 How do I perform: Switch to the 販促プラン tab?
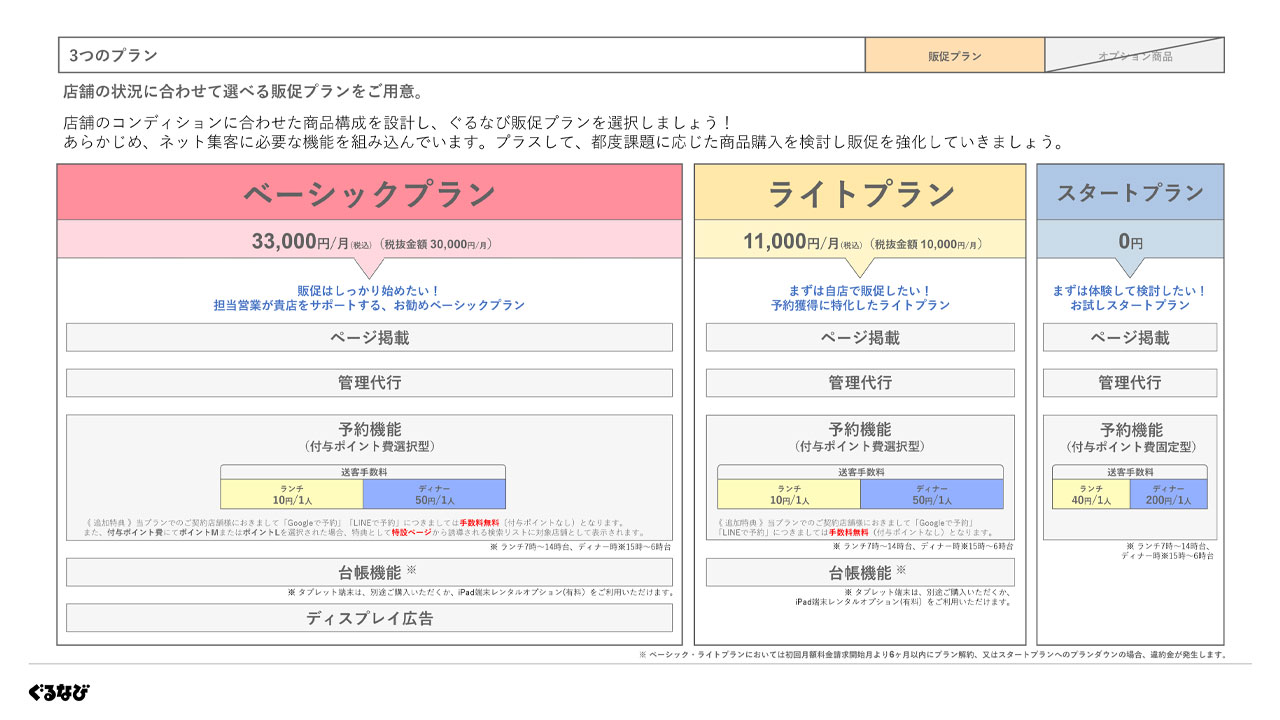[x=955, y=55]
